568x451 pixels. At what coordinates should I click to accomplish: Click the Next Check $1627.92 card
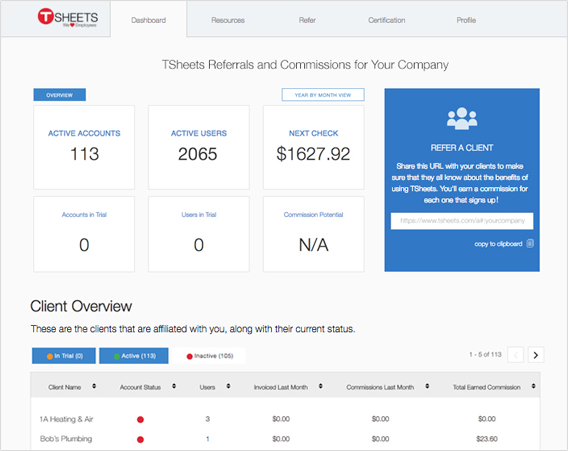pos(314,147)
